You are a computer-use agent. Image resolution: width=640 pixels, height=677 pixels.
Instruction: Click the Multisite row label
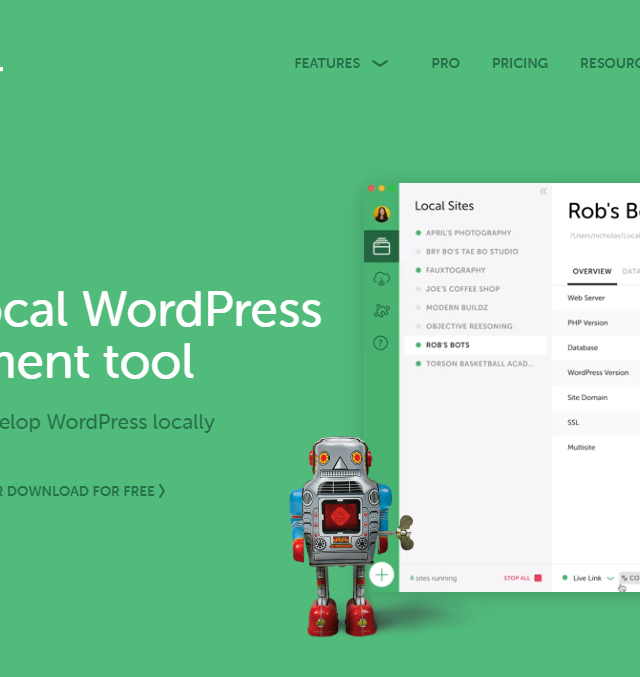point(581,447)
